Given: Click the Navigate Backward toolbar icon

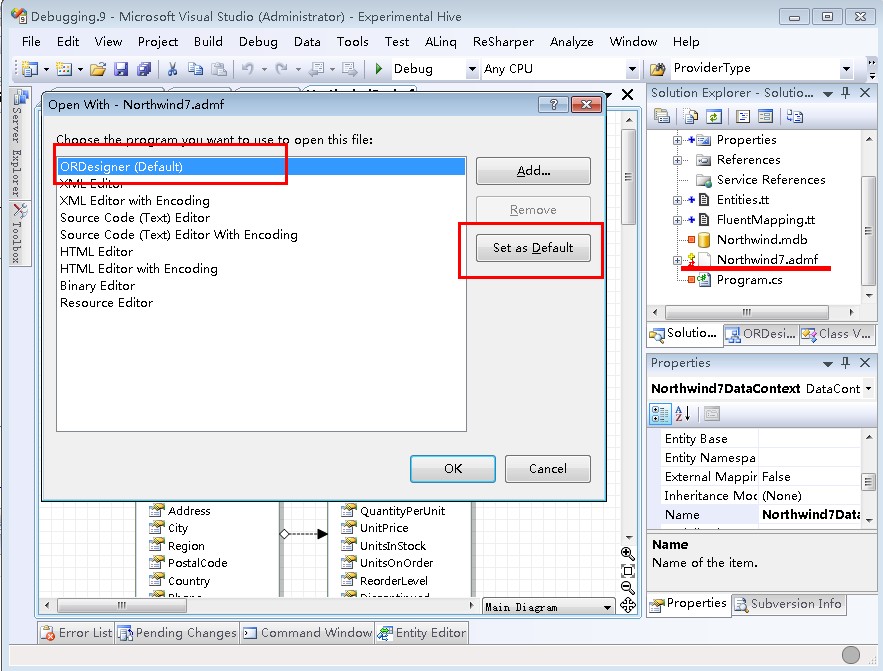Looking at the screenshot, I should click(x=317, y=69).
